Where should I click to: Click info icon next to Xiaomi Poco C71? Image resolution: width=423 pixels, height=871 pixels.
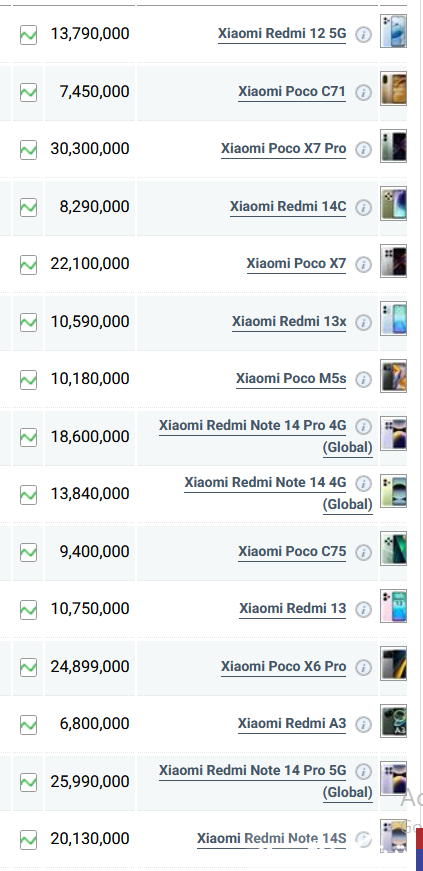click(x=363, y=92)
